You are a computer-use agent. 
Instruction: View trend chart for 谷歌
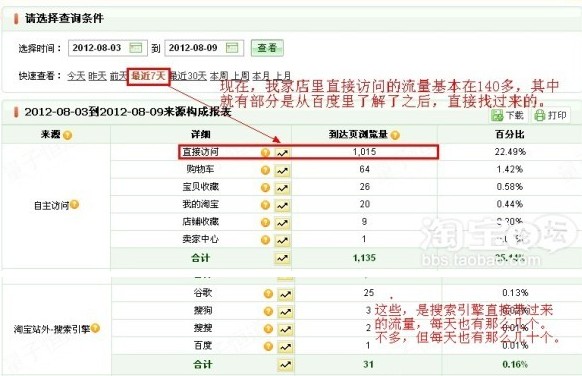pyautogui.click(x=285, y=294)
